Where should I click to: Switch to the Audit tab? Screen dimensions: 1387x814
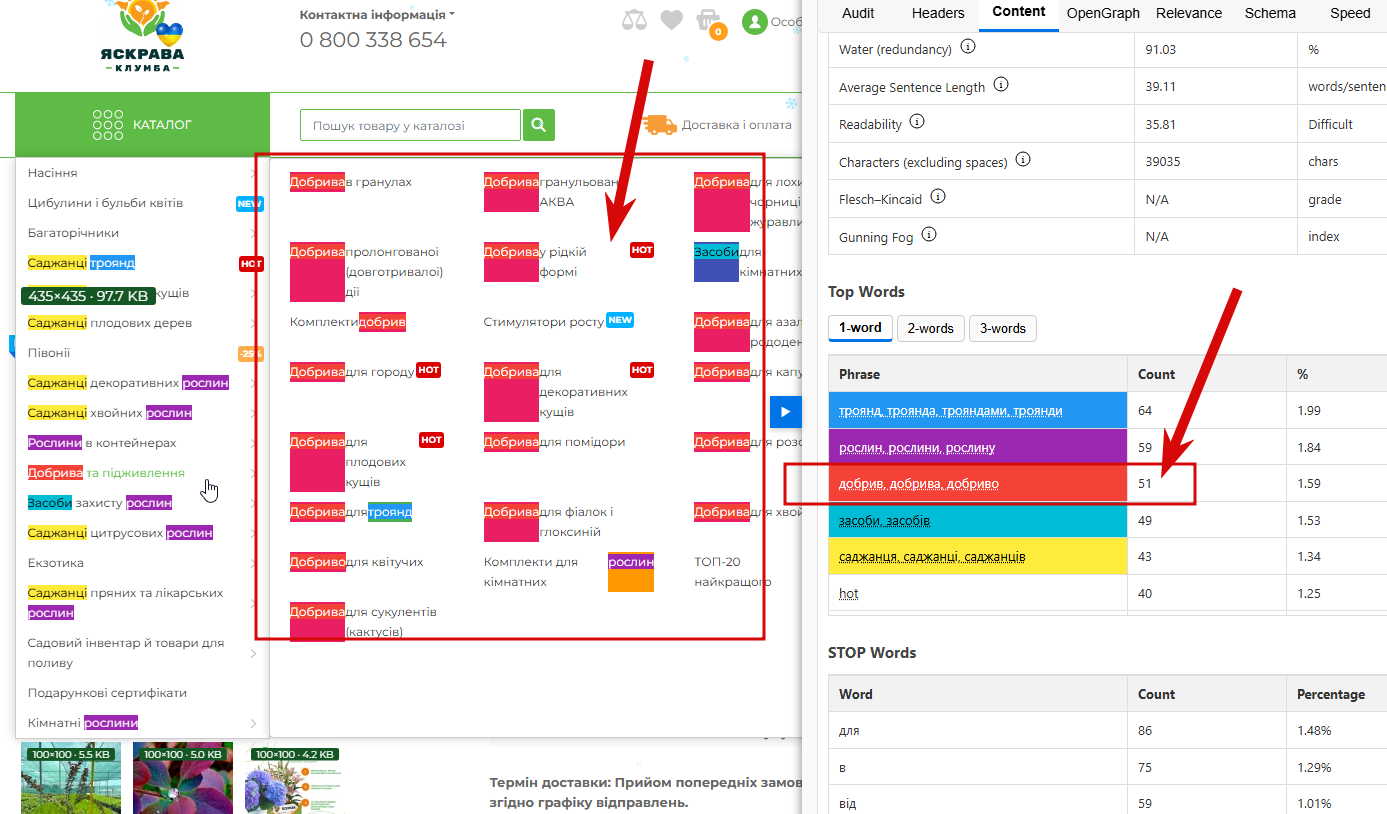click(x=858, y=13)
